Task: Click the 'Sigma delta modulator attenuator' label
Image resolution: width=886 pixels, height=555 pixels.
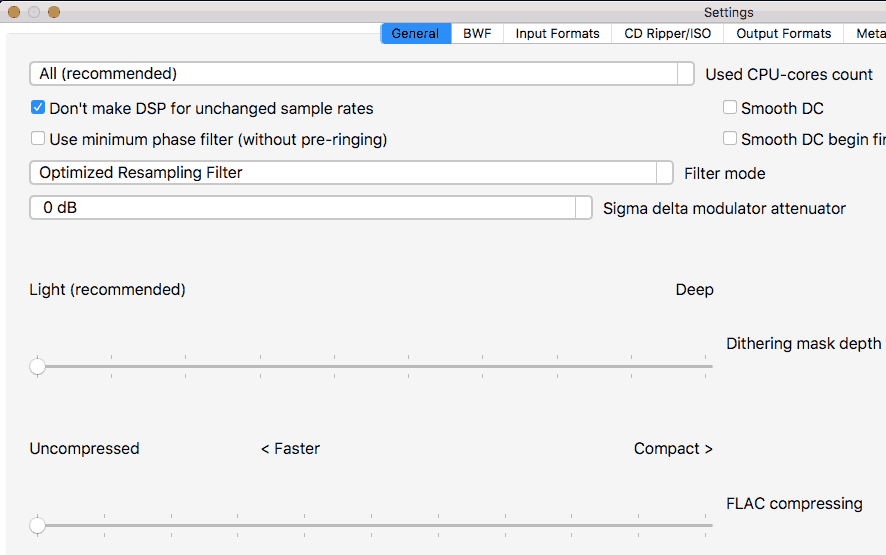Action: pos(724,209)
